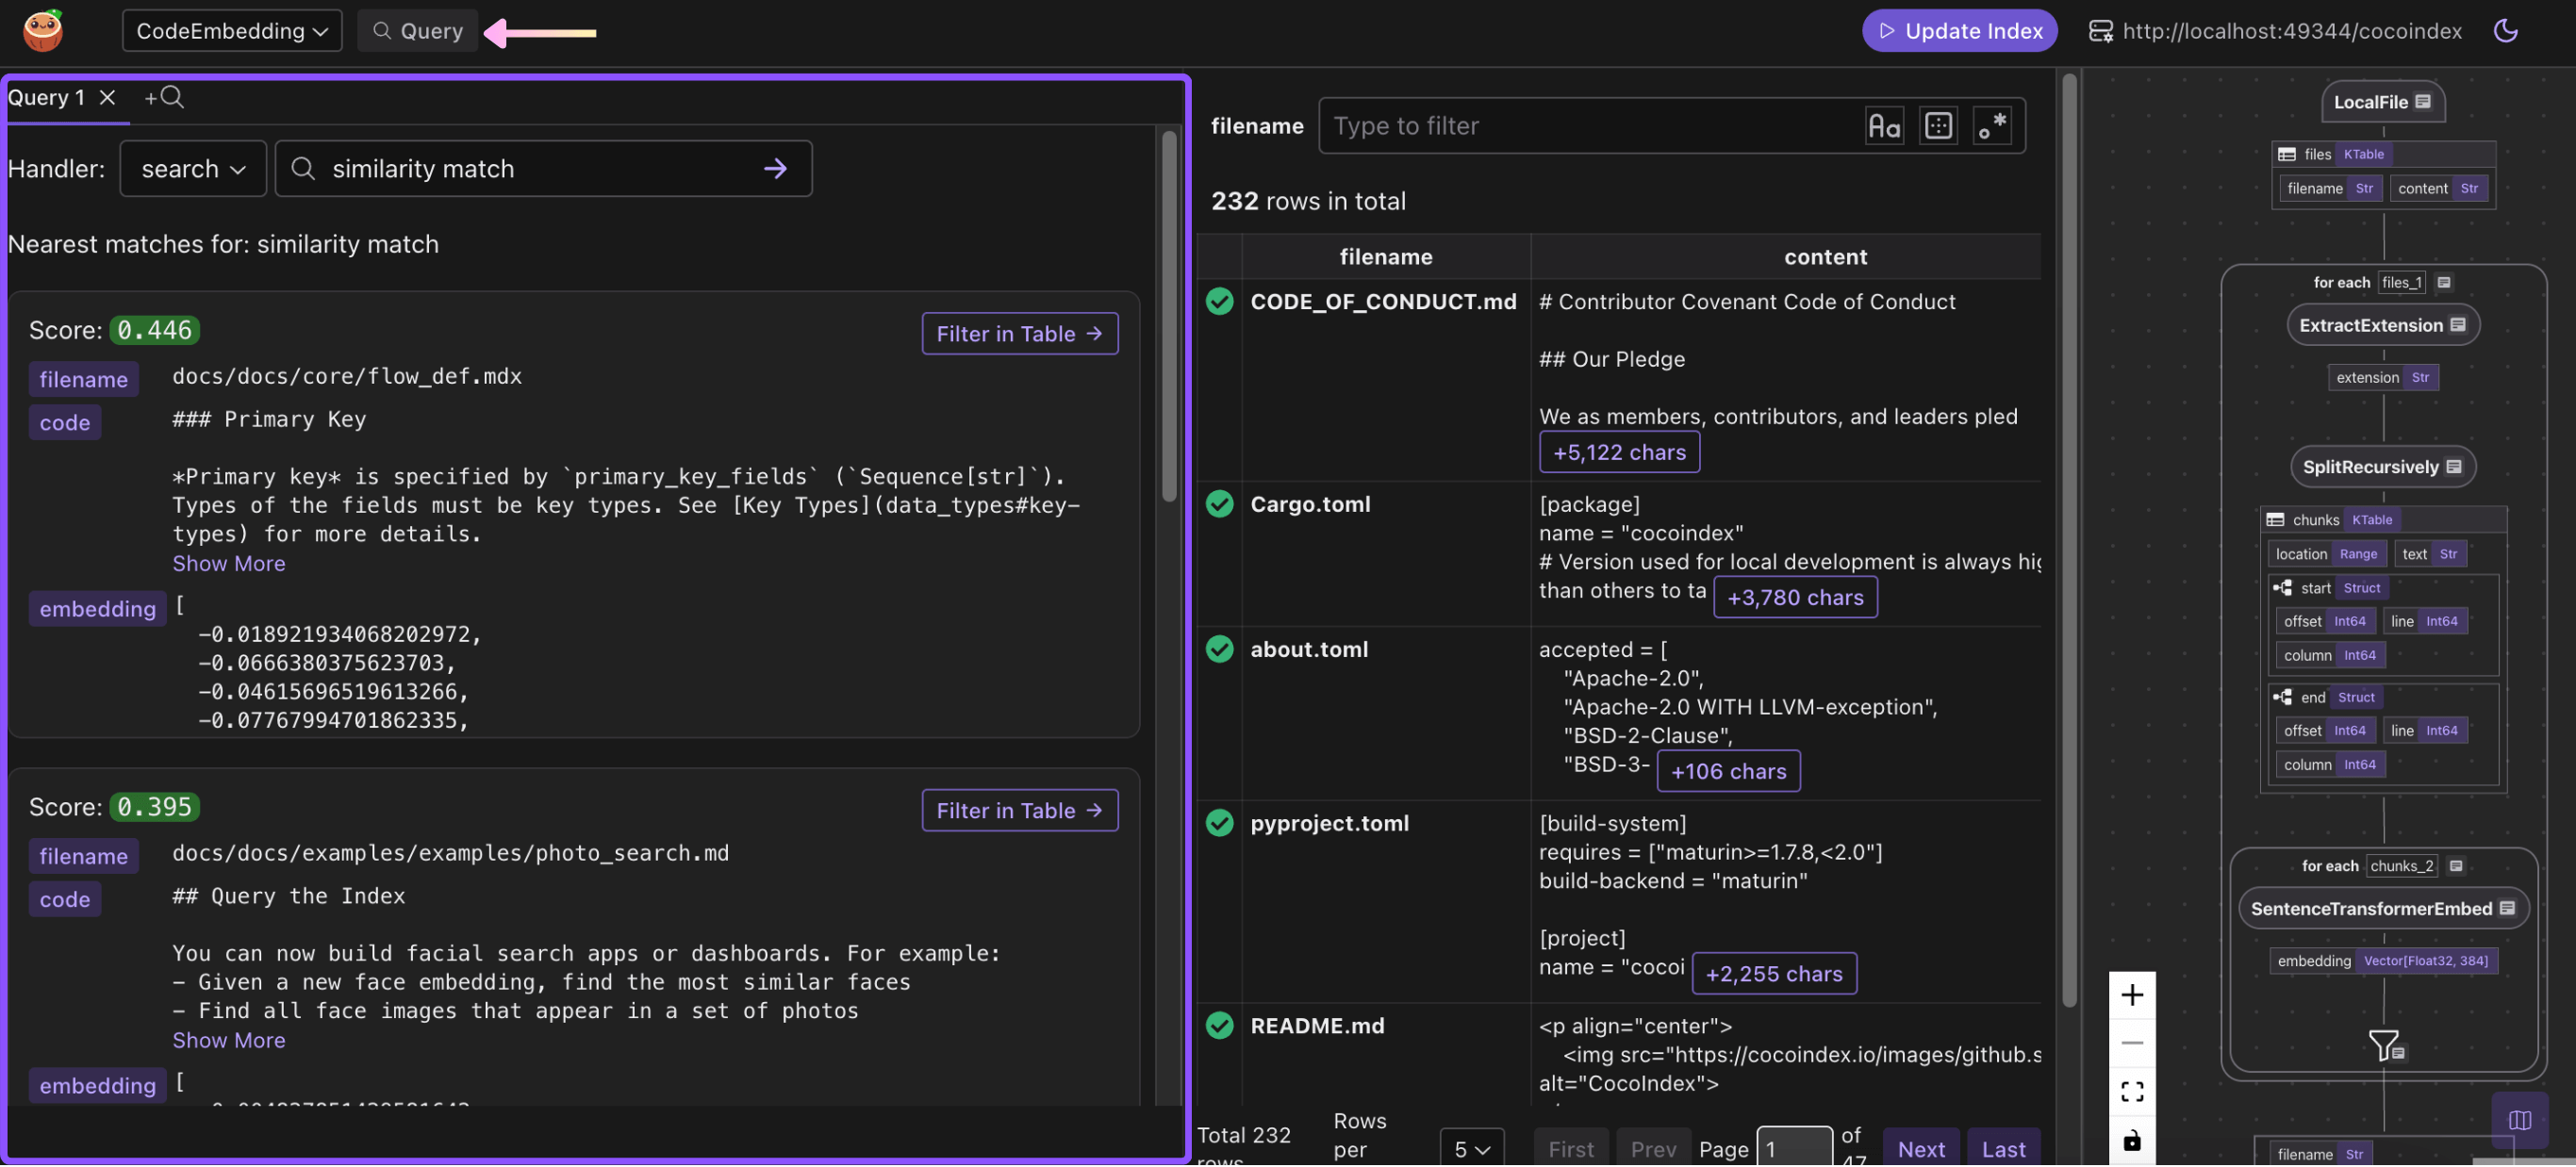Click the CocoIndex logo icon
Image resolution: width=2576 pixels, height=1167 pixels.
click(x=43, y=31)
